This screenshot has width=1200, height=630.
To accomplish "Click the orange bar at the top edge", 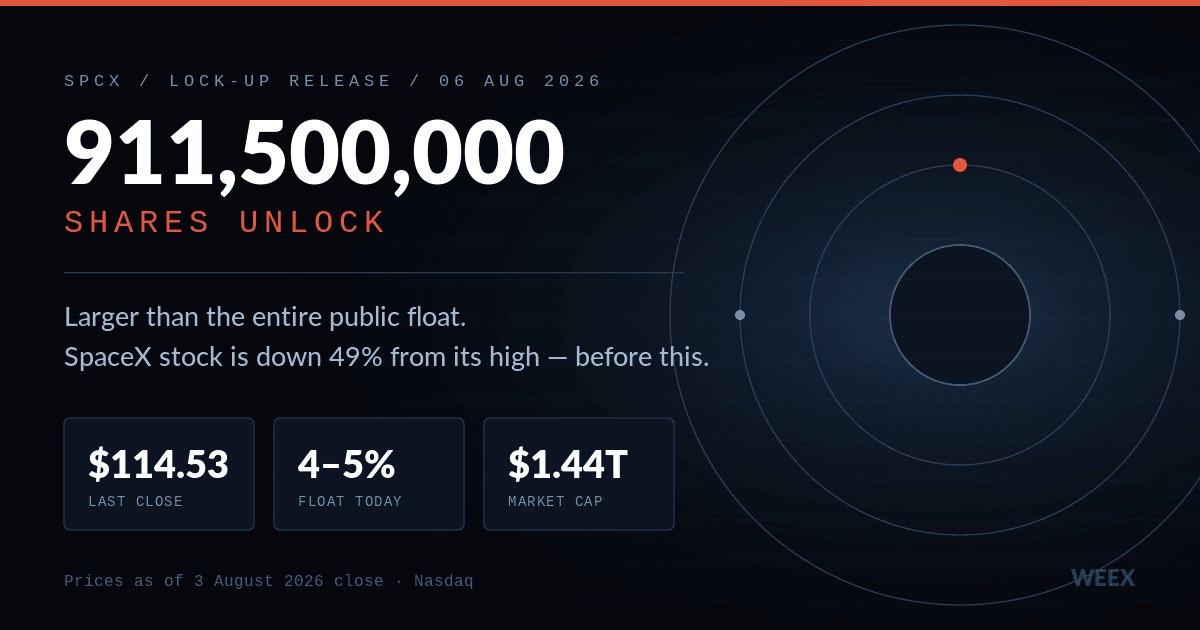I will coord(600,3).
